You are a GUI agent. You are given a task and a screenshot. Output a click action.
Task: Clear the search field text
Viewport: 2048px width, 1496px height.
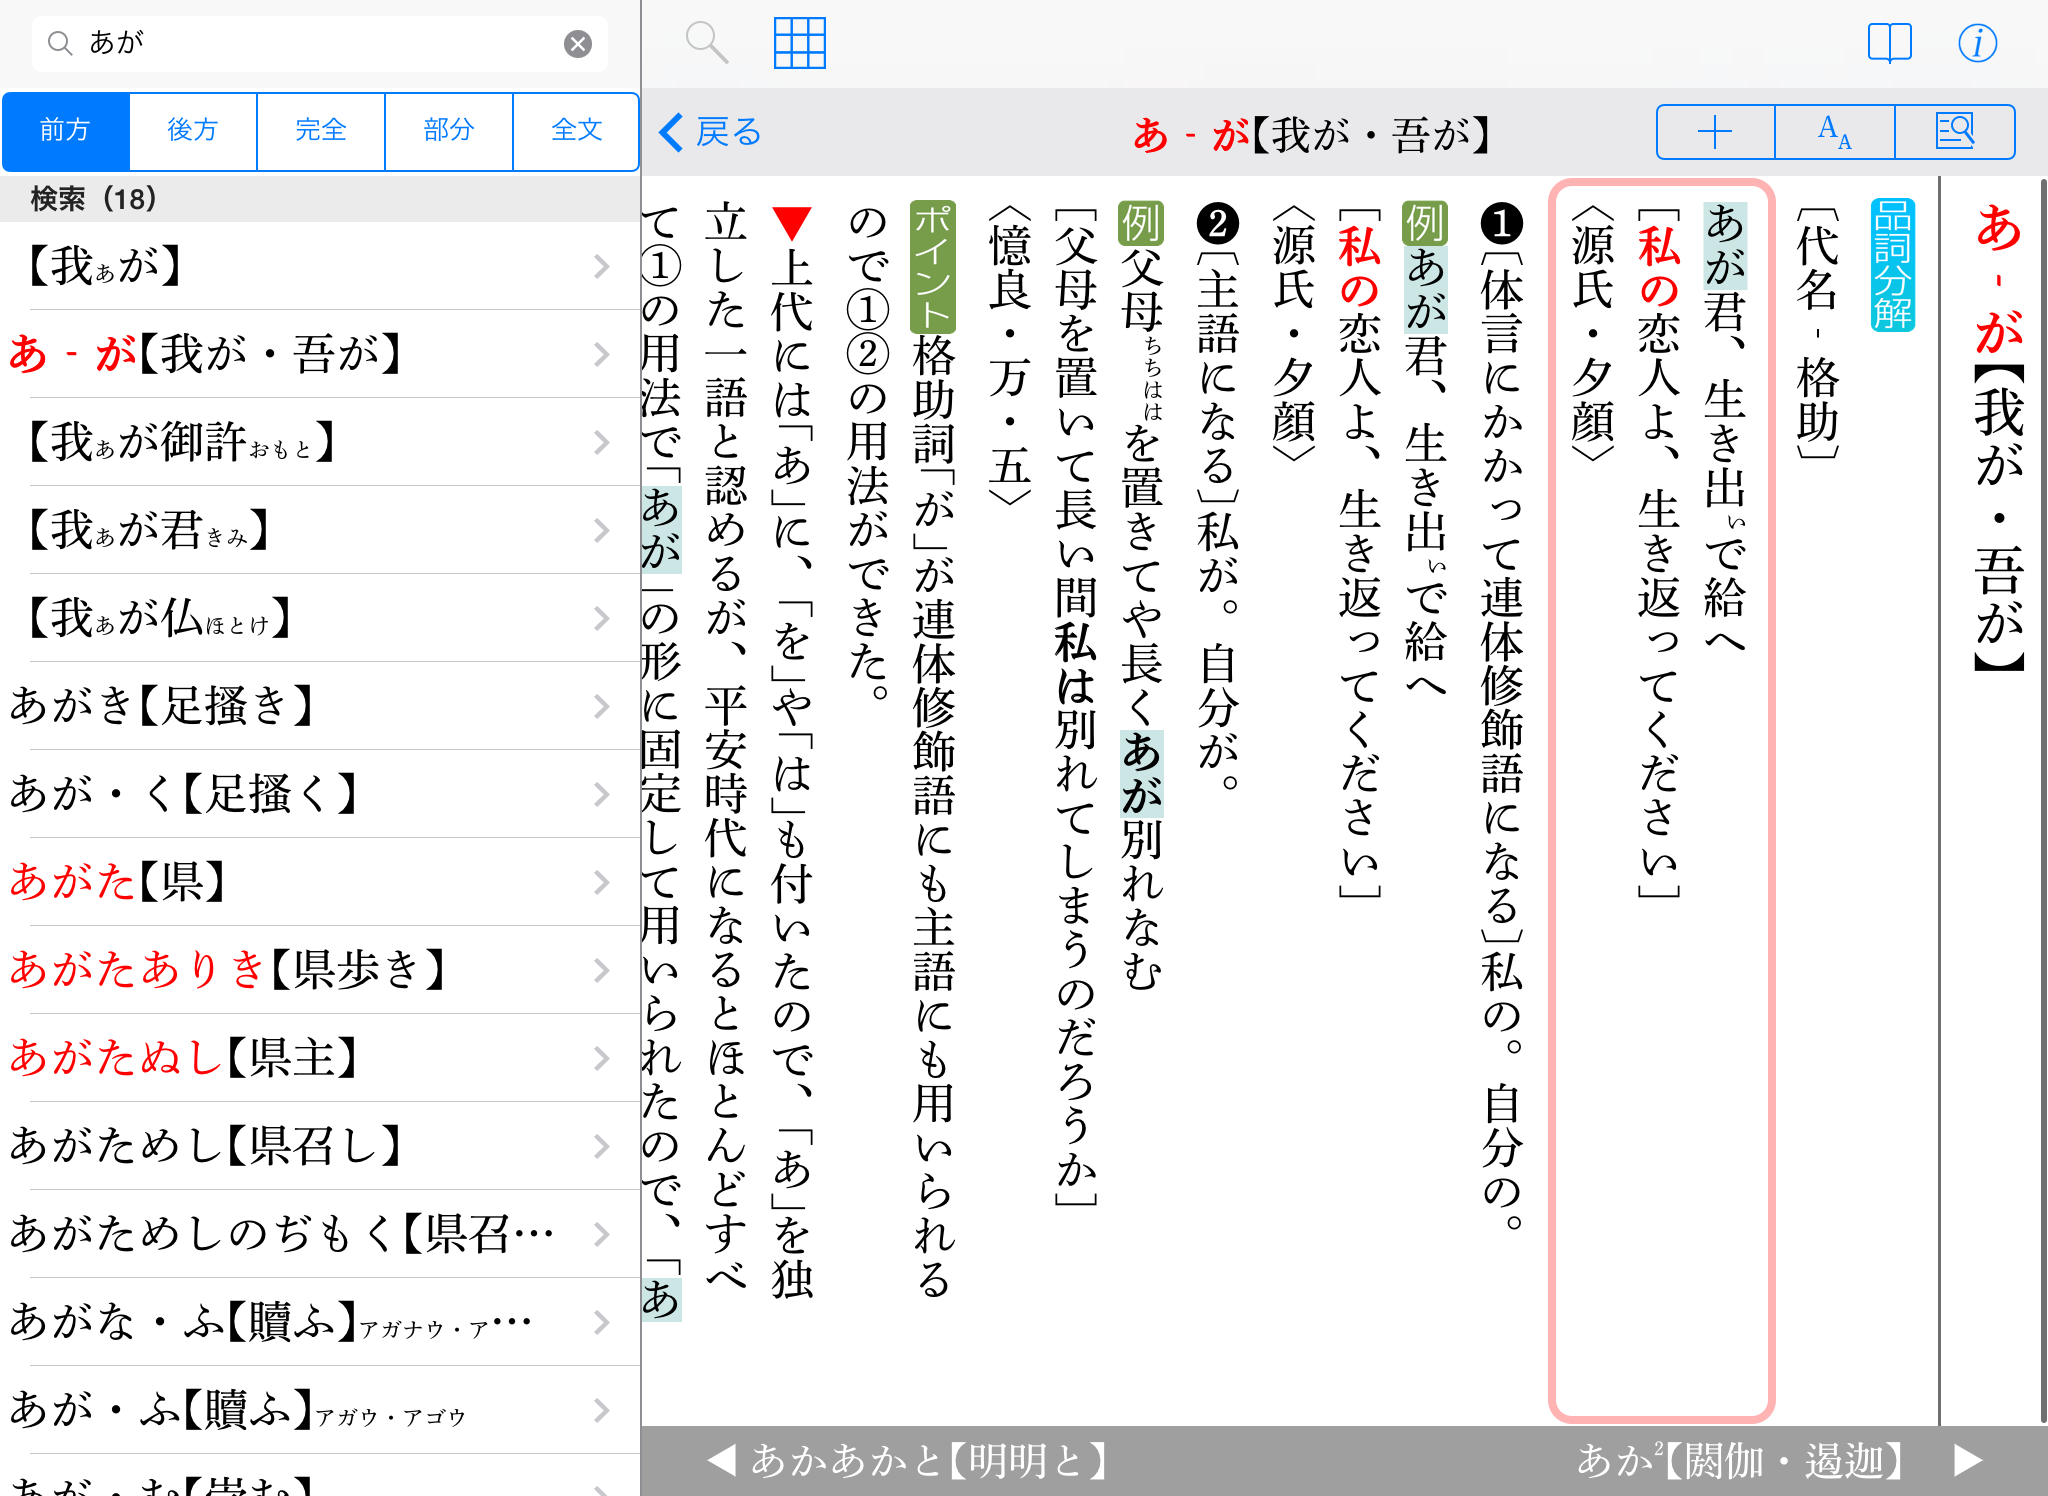pyautogui.click(x=577, y=44)
